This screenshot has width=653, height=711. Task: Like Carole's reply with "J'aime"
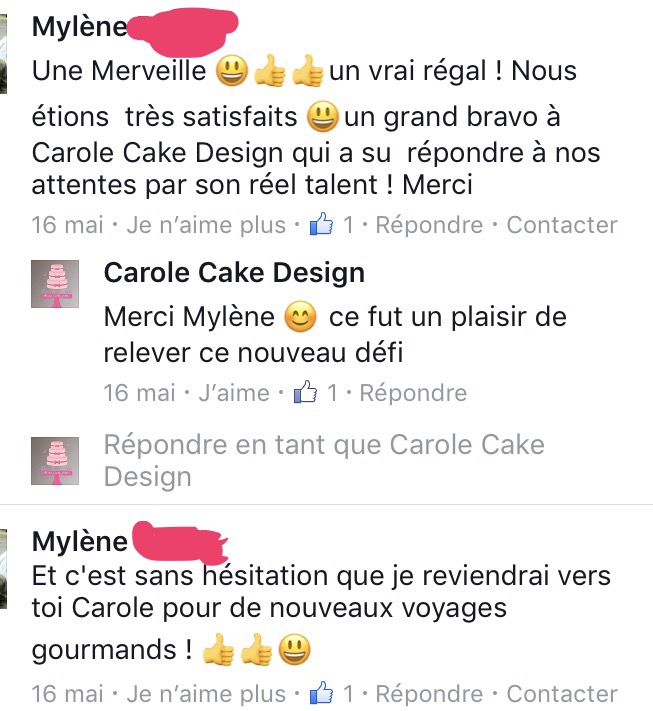pos(234,393)
